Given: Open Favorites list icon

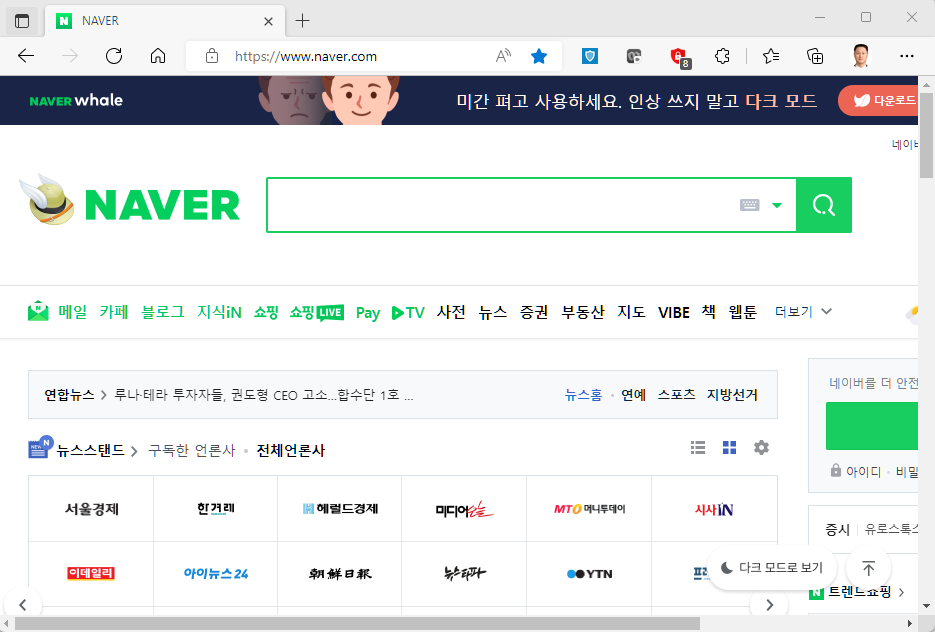Looking at the screenshot, I should [770, 56].
